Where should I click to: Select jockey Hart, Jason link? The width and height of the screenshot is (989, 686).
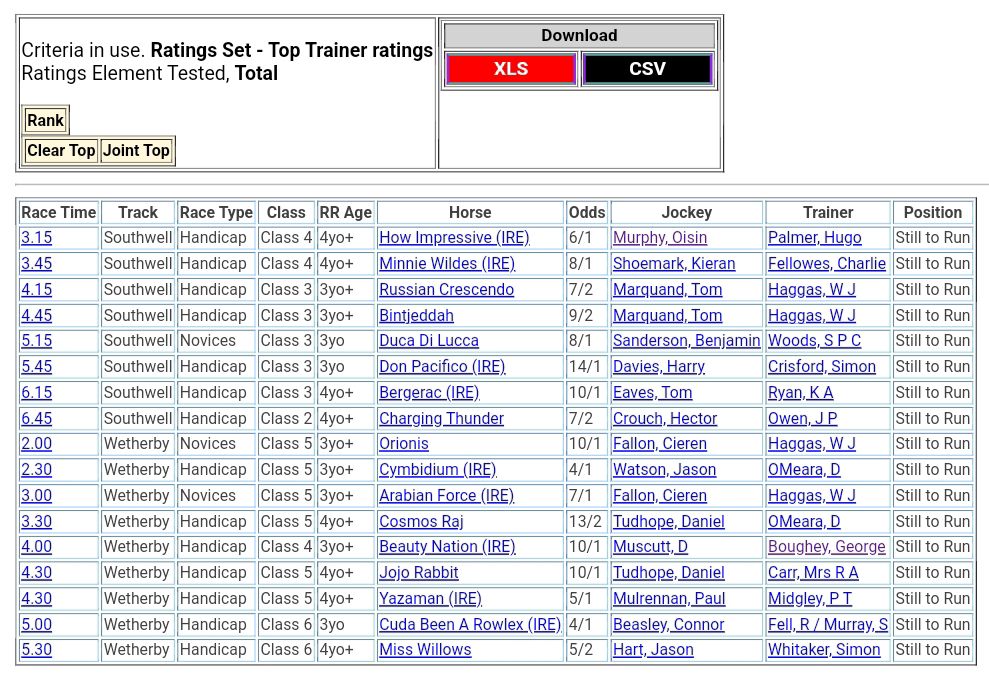pos(653,650)
